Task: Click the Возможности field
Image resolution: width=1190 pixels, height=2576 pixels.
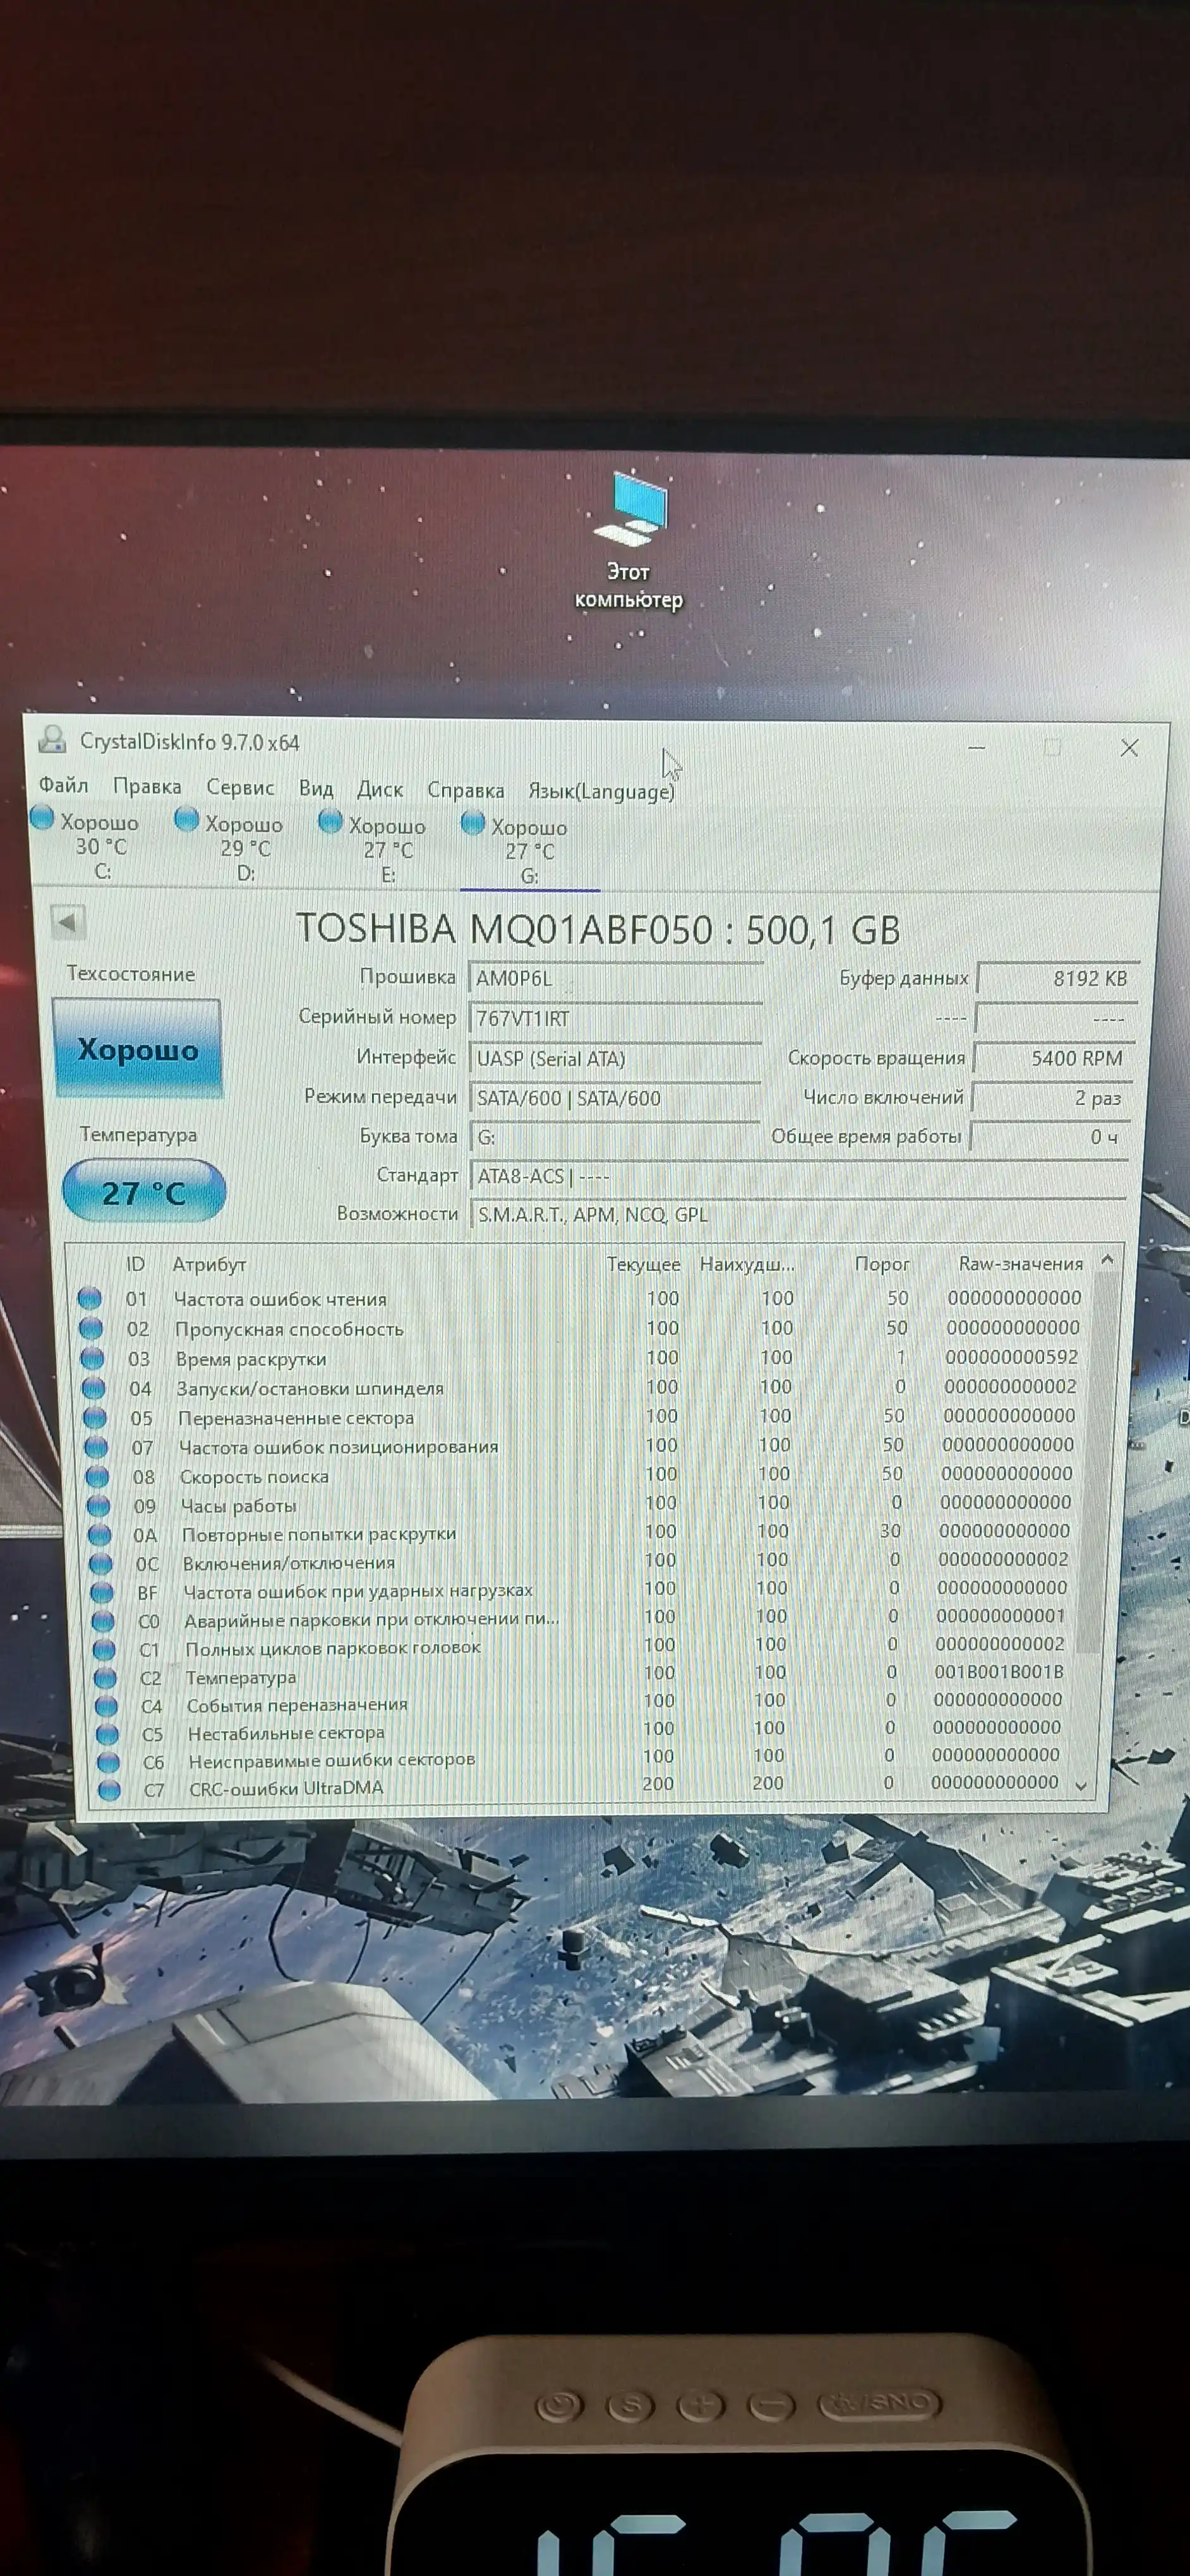Action: click(x=798, y=1215)
